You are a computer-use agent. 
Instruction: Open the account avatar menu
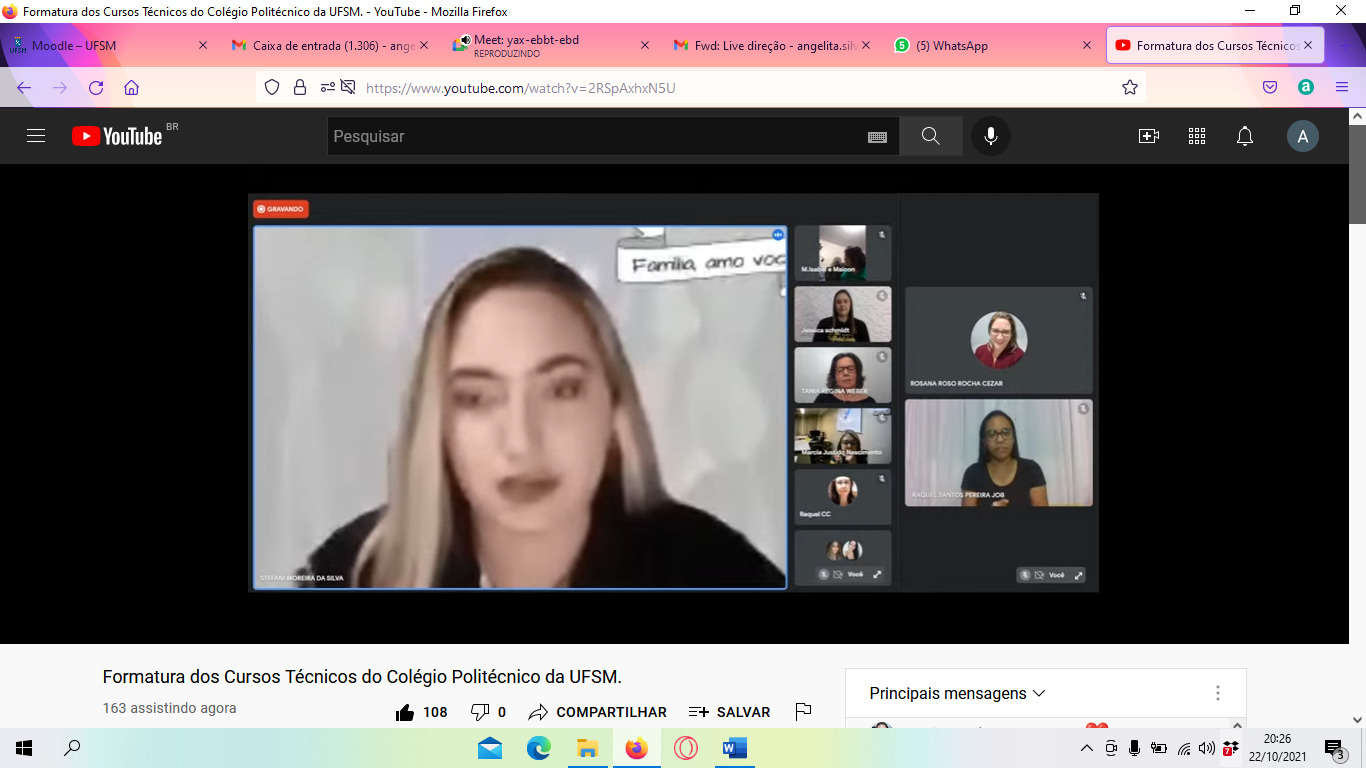coord(1302,136)
